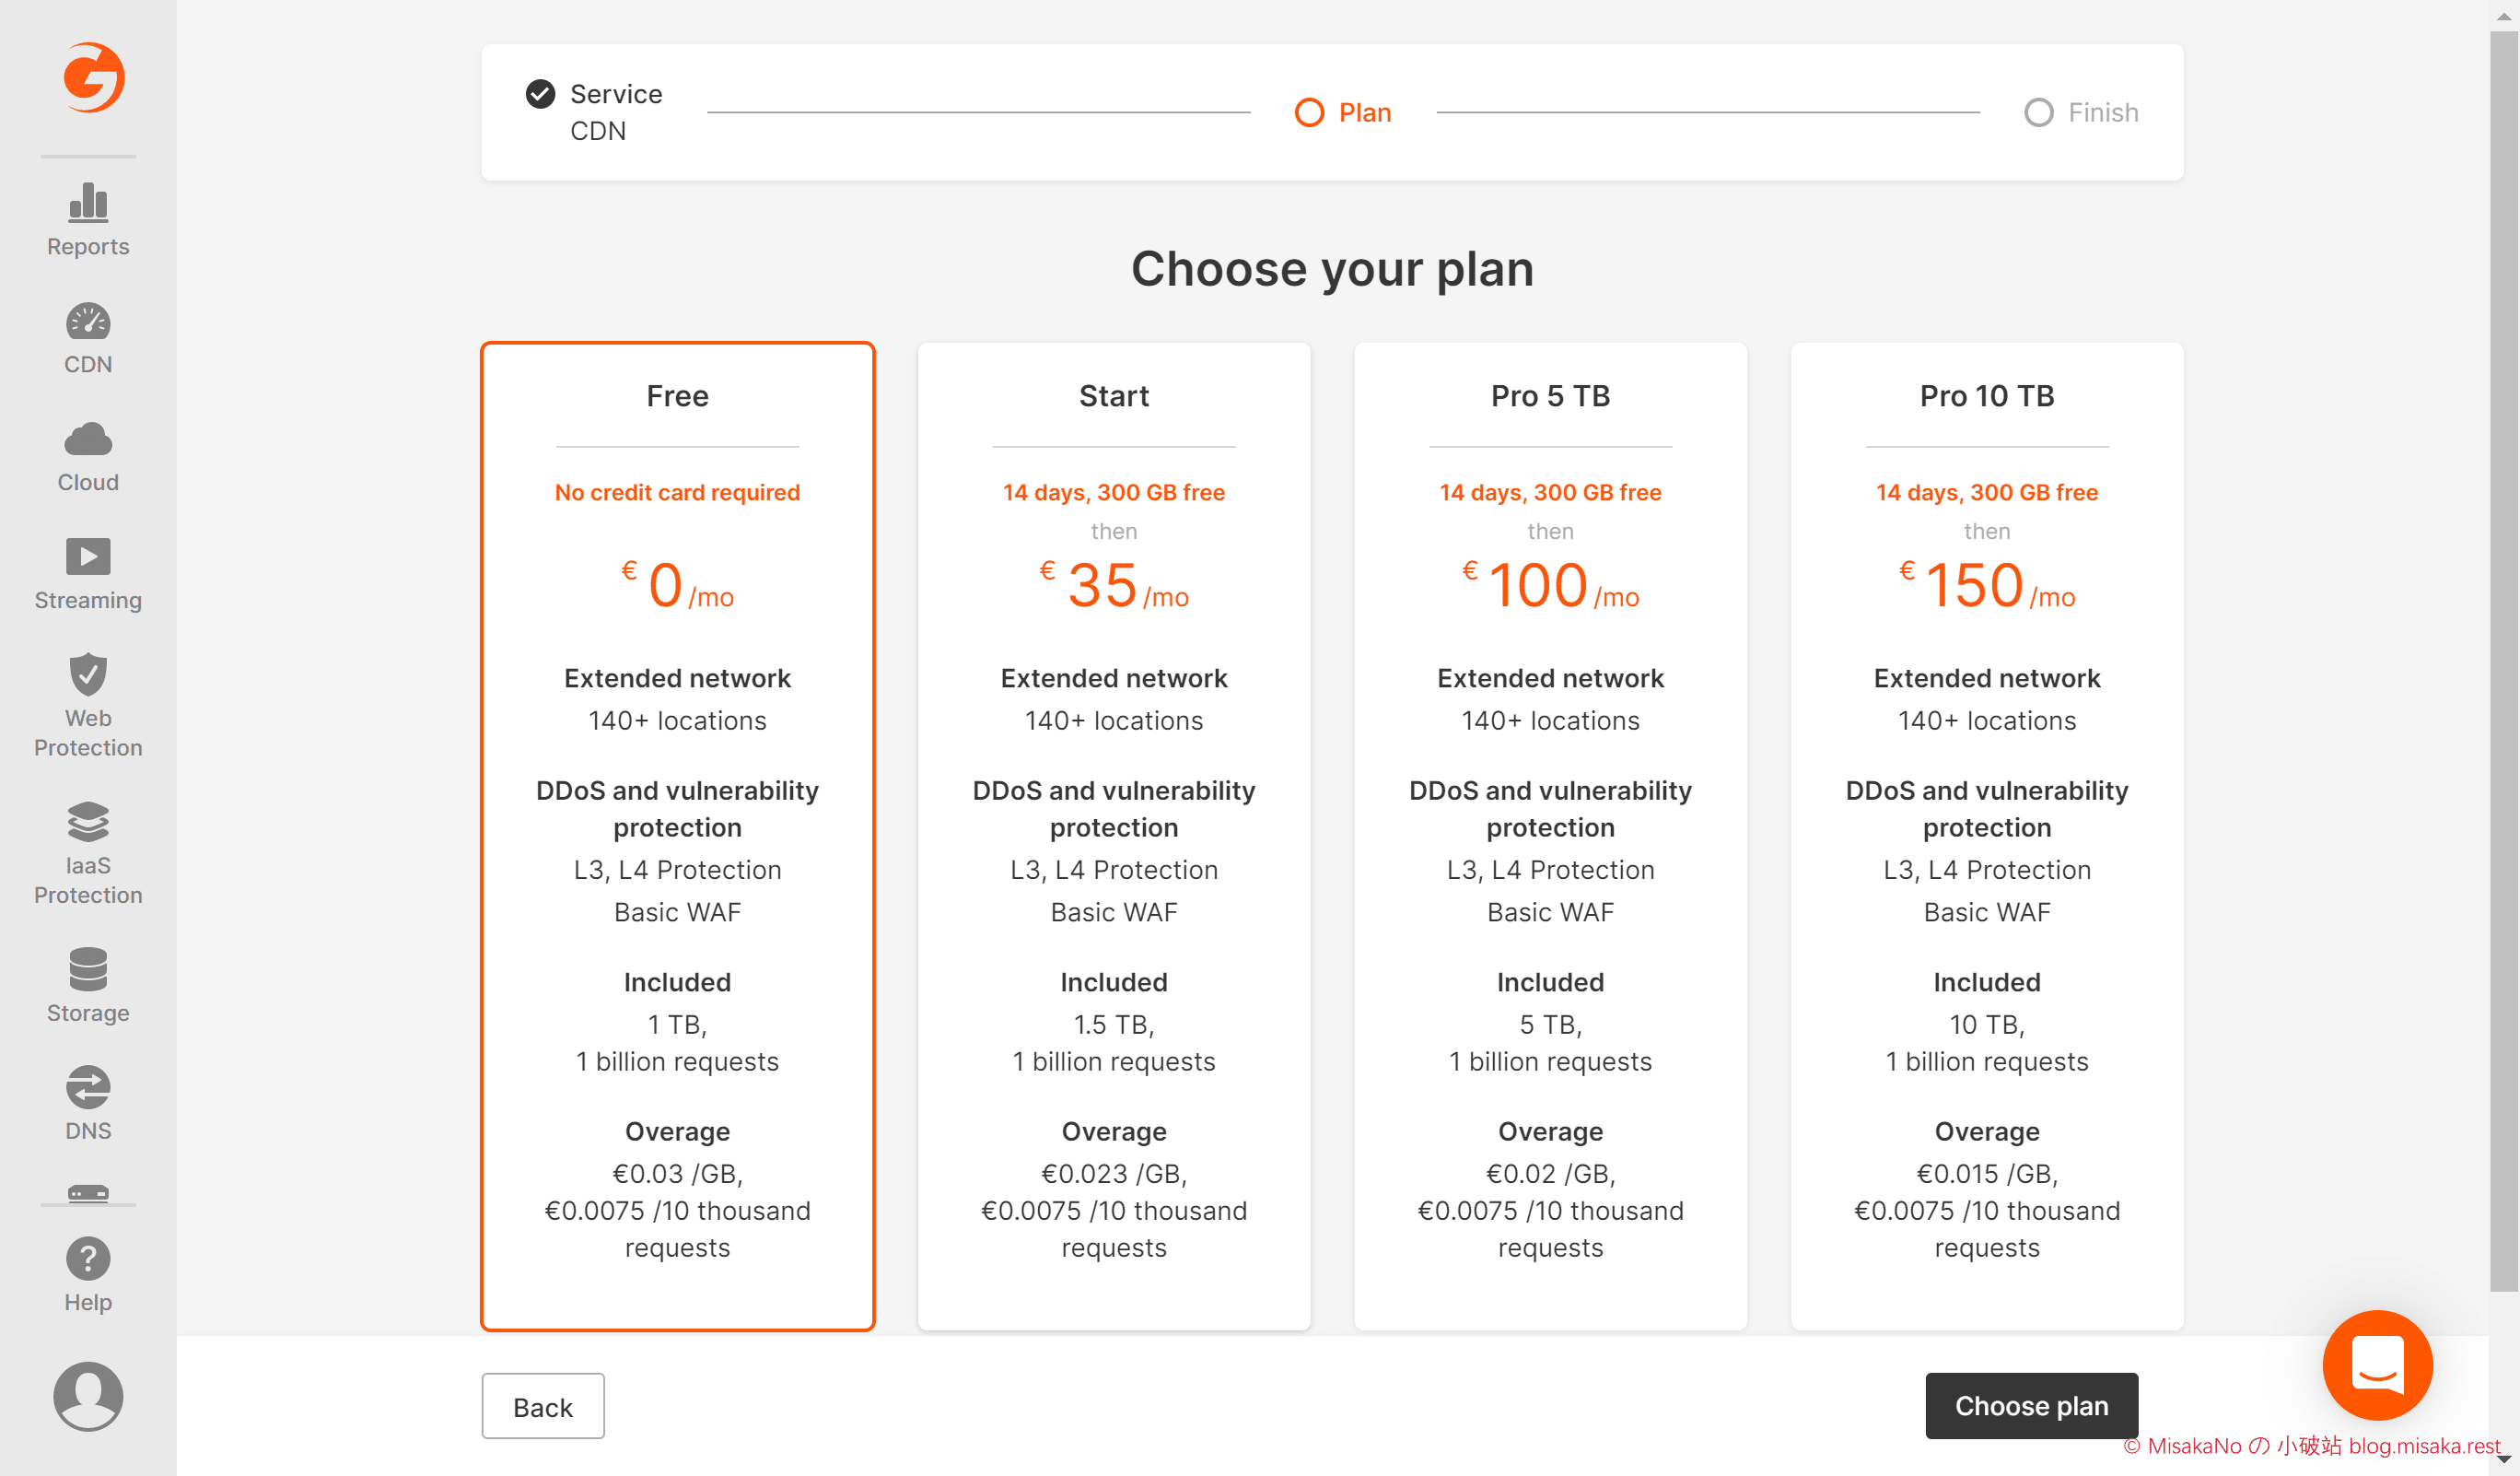
Task: Open the orange live chat bubble
Action: [2377, 1364]
